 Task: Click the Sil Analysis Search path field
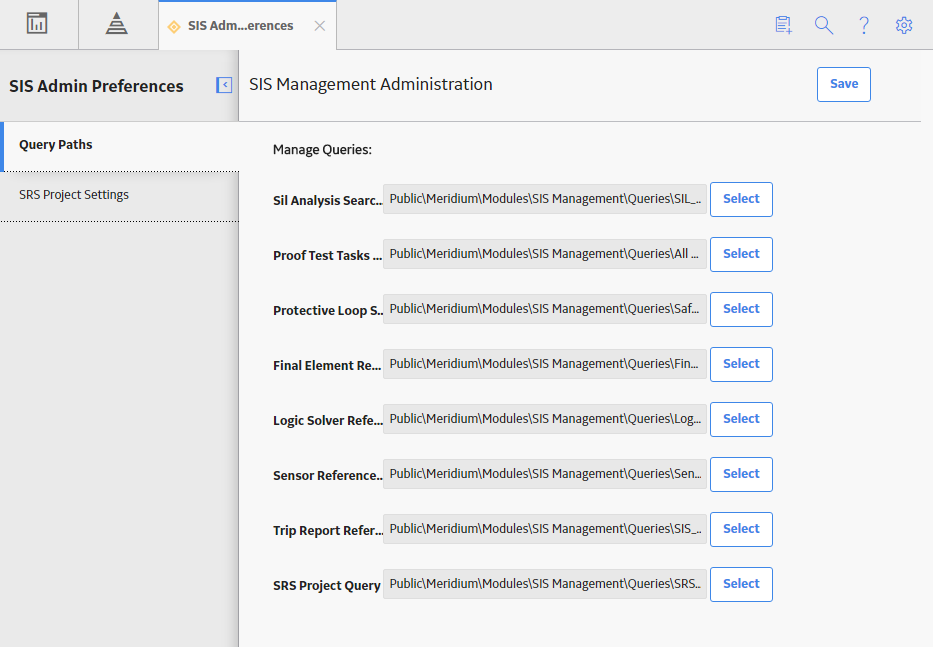click(x=545, y=199)
